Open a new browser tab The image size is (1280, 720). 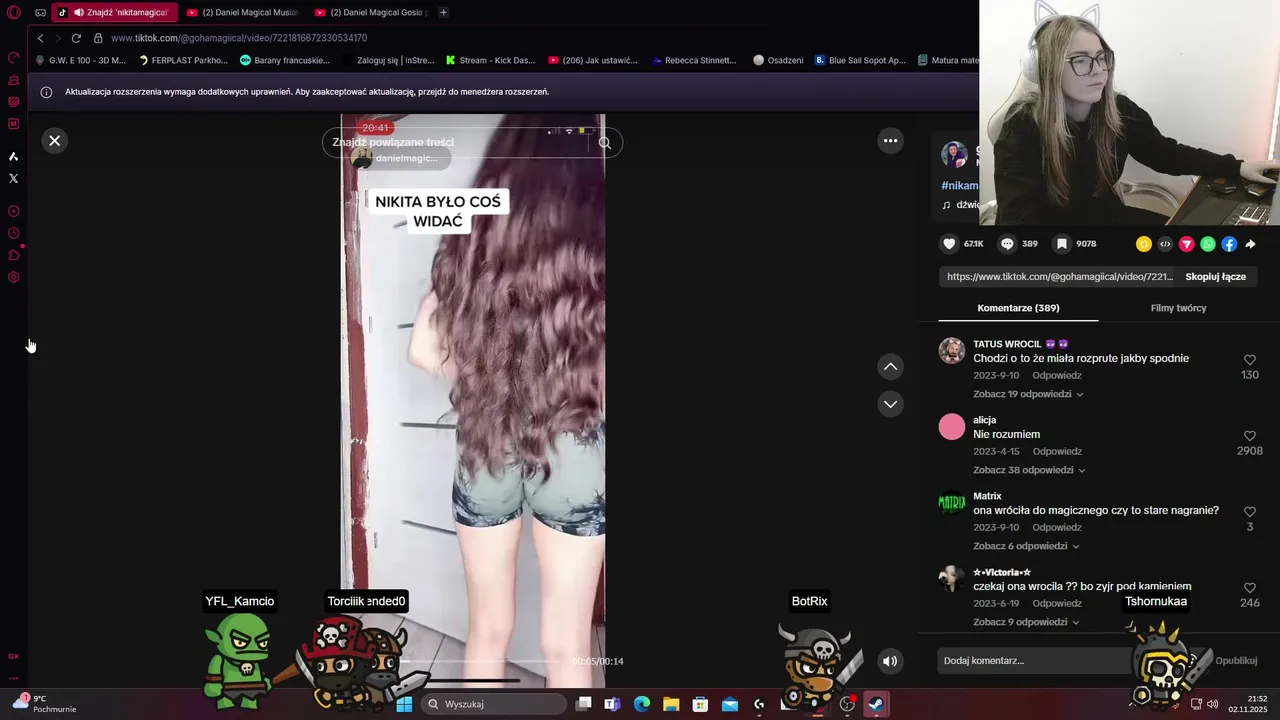point(443,12)
